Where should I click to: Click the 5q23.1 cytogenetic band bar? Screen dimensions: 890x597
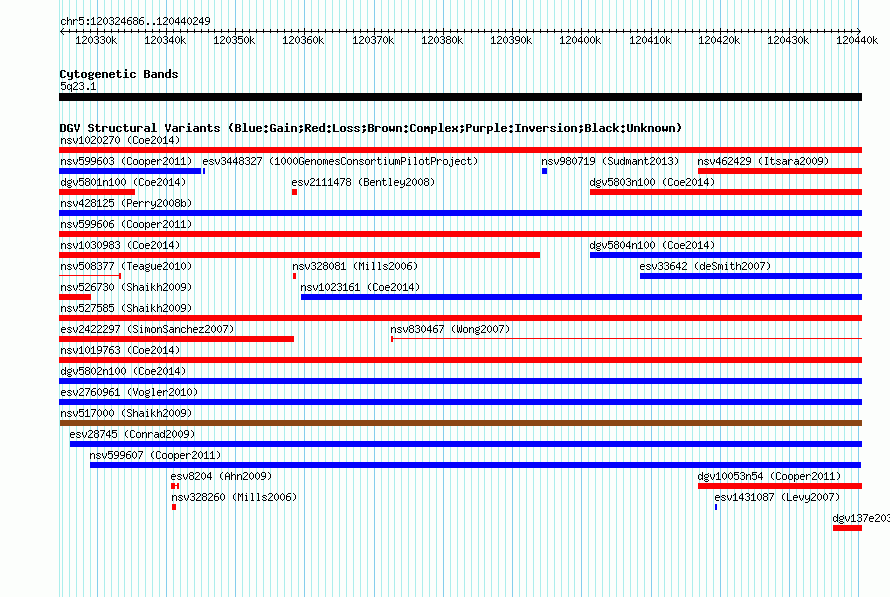[x=460, y=97]
